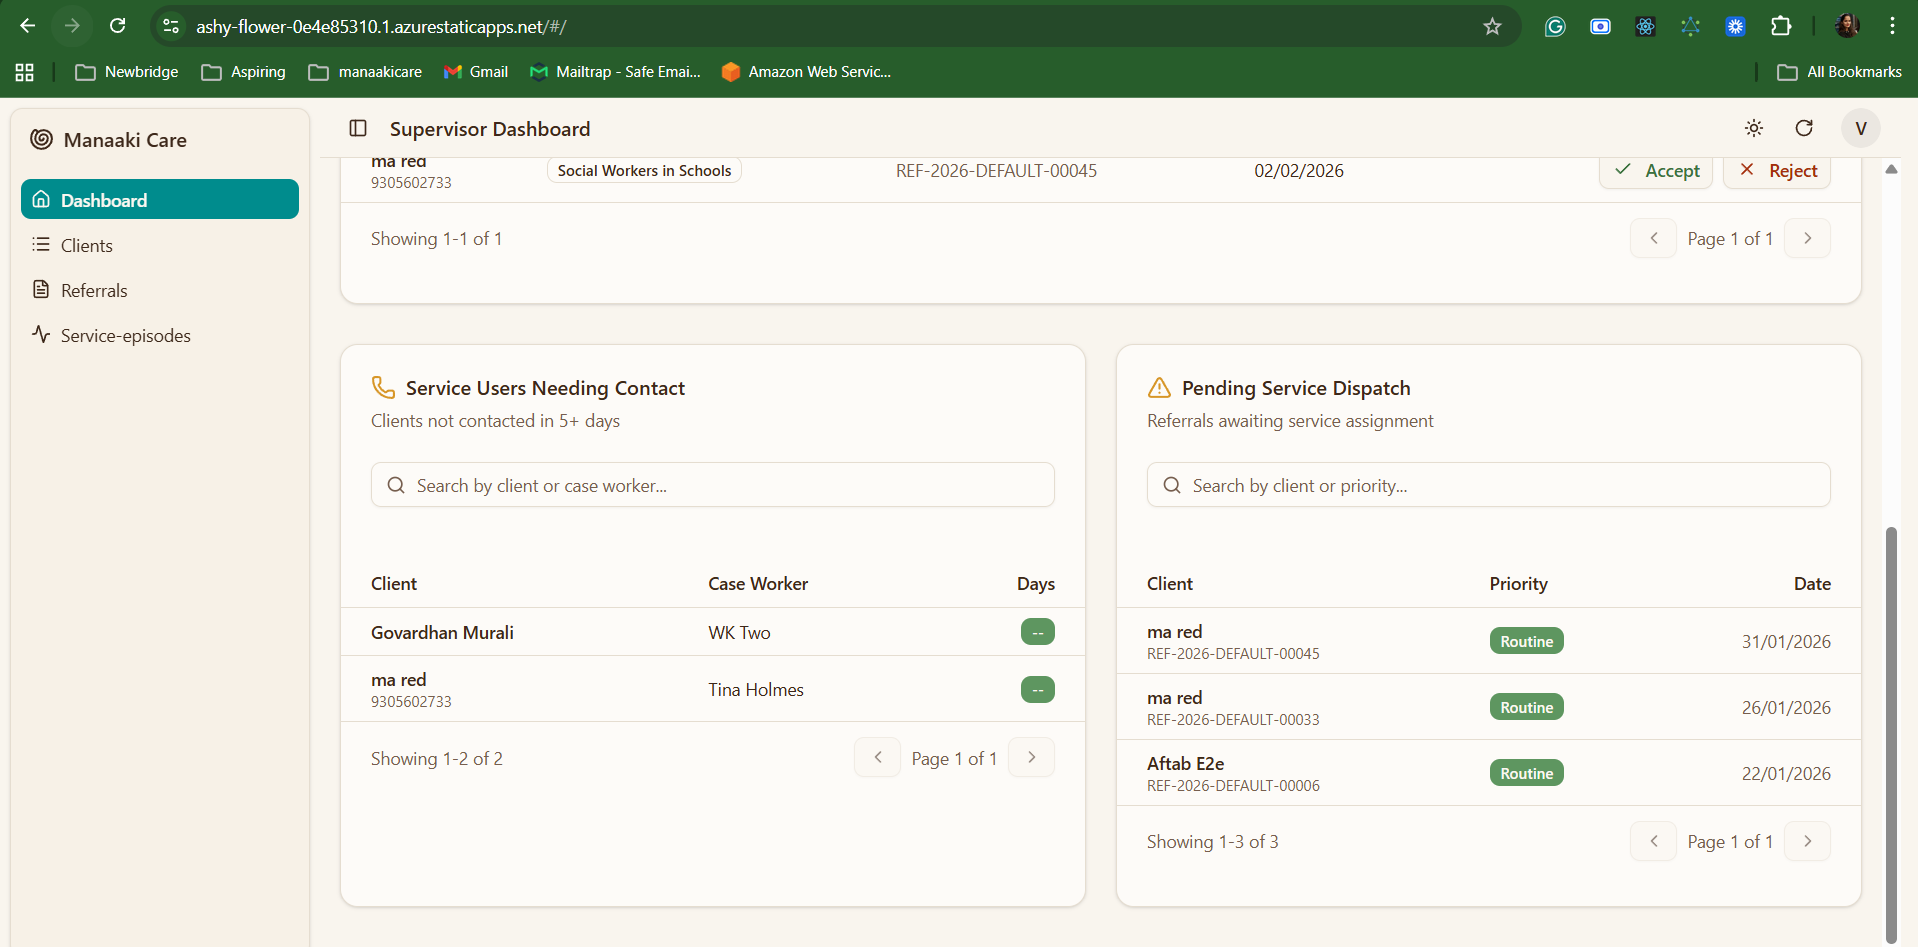The image size is (1918, 947).
Task: Bookmark this page with star icon
Action: 1492,27
